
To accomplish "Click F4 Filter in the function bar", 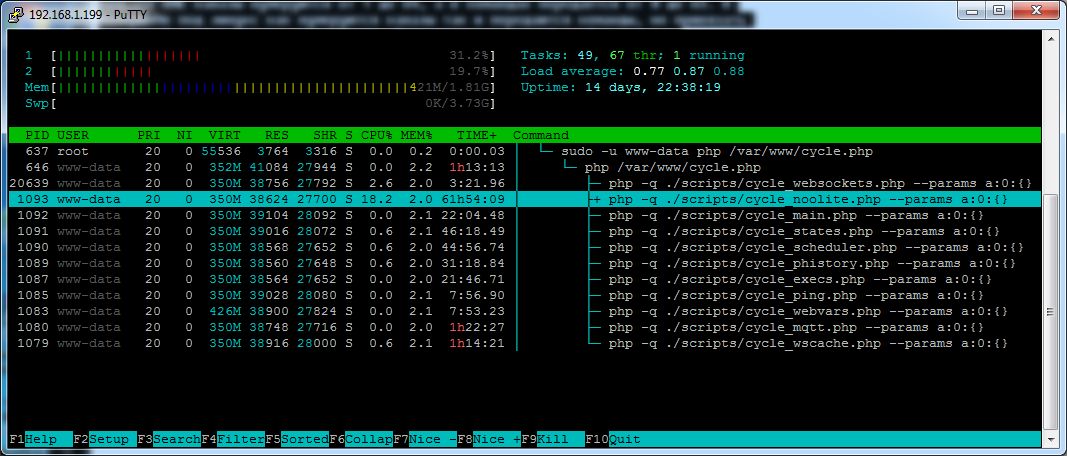I will [233, 439].
